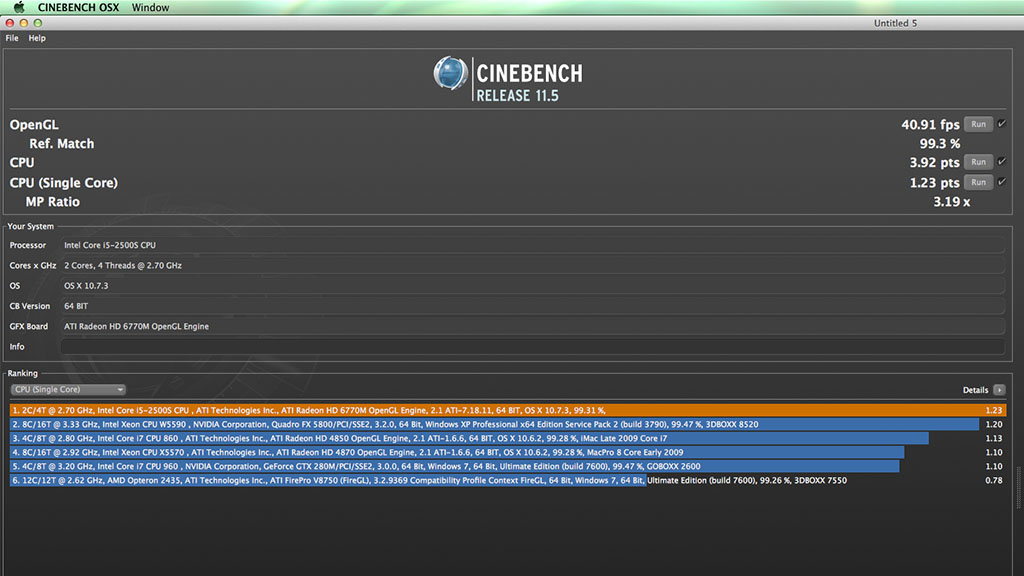Select ranking row 5 Core i7 CPU 960
Screen dimensions: 1024x576
tap(508, 466)
